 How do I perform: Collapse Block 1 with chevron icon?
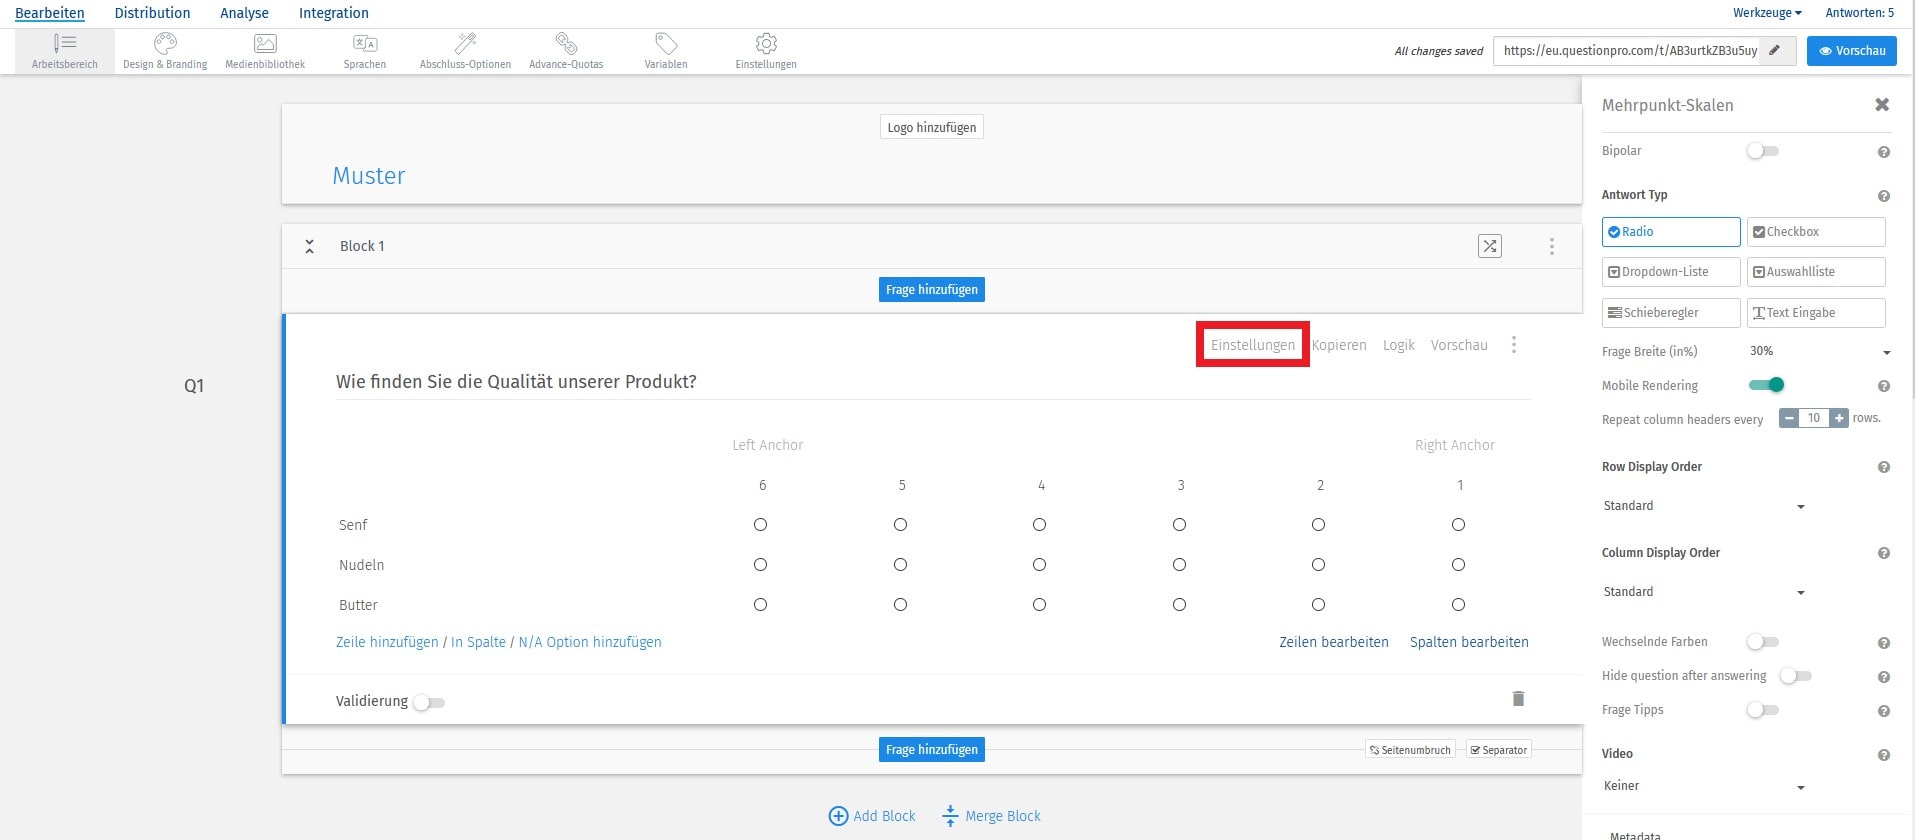click(x=310, y=246)
